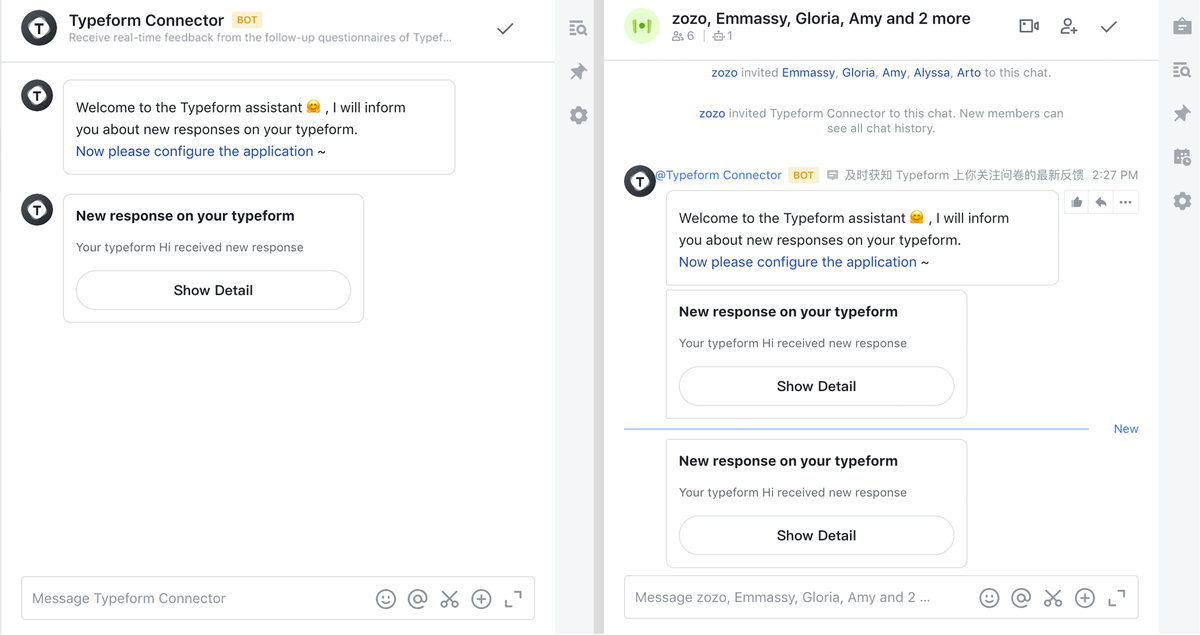The image size is (1200, 635).
Task: Click the thumbs-up reaction icon on message
Action: [x=1077, y=202]
